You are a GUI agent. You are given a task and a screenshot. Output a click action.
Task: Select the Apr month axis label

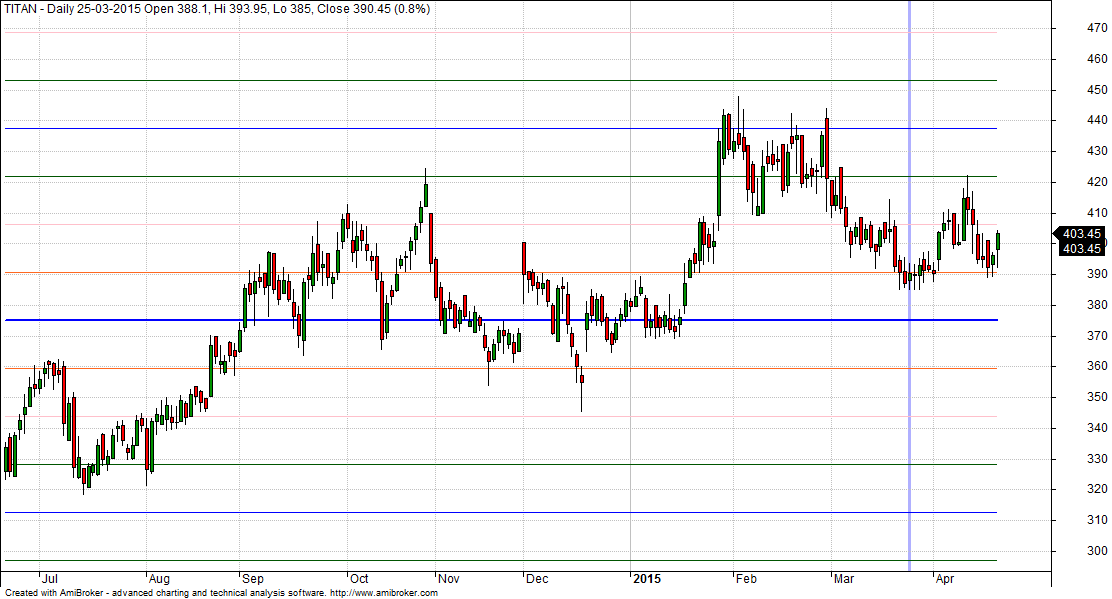pos(944,578)
